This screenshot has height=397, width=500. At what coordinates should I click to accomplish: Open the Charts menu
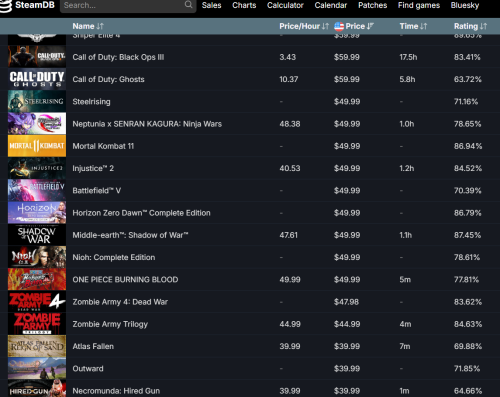pyautogui.click(x=244, y=5)
